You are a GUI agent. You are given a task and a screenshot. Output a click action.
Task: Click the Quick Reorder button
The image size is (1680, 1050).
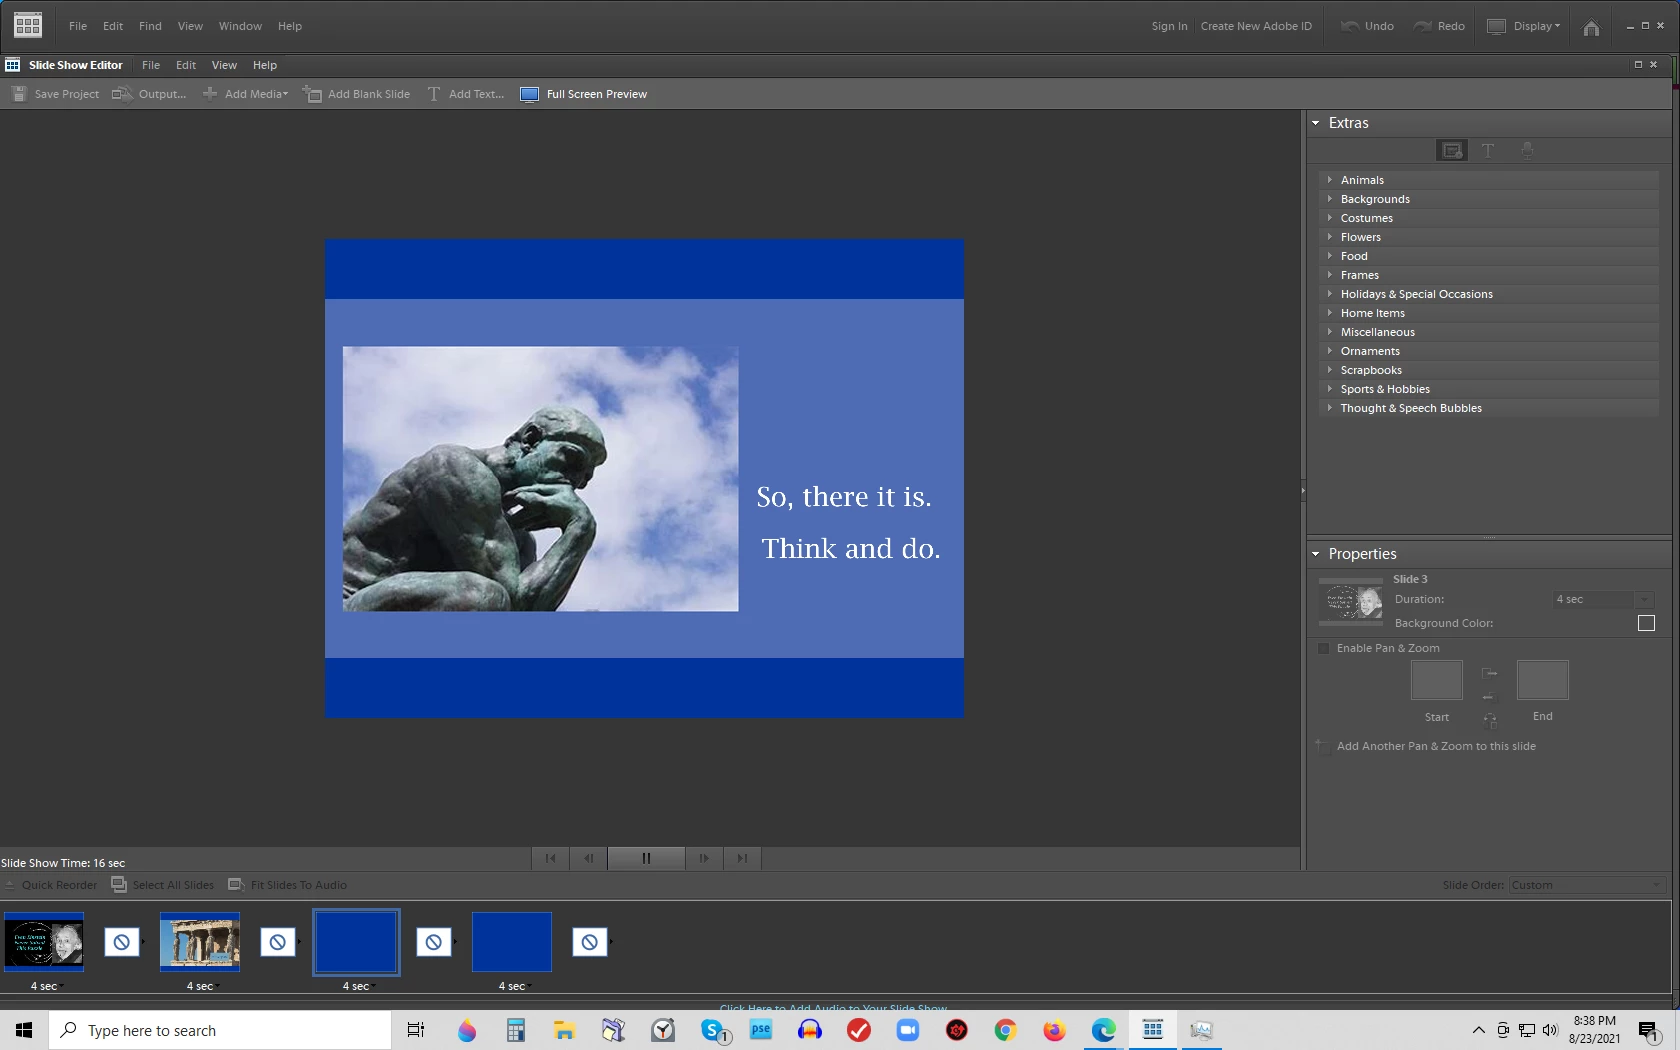pos(50,885)
